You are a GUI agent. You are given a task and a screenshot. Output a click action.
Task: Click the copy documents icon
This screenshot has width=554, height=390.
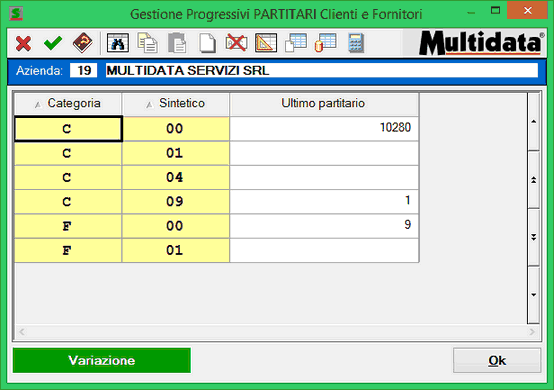coord(147,43)
